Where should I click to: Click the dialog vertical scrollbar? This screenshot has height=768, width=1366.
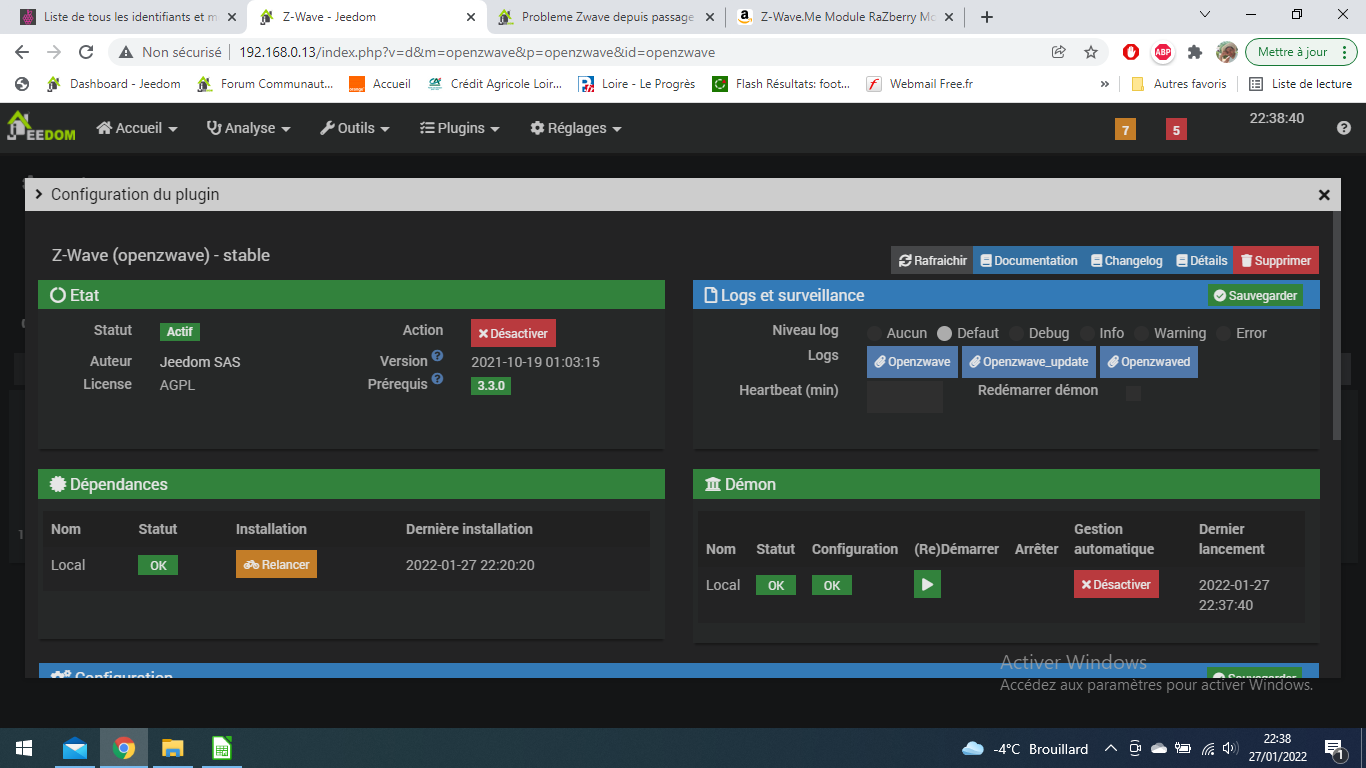point(1337,325)
